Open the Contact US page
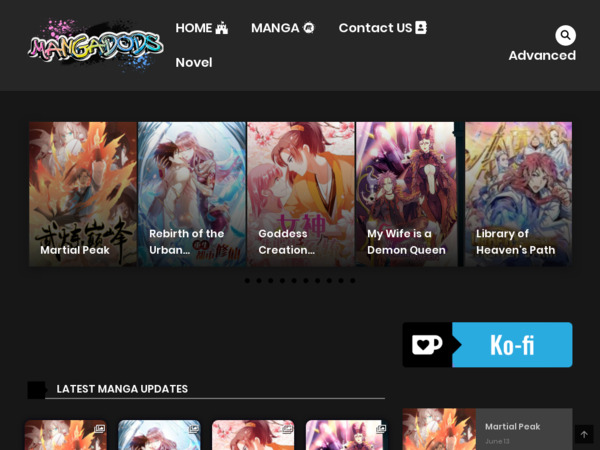Image resolution: width=600 pixels, height=450 pixels. click(383, 28)
